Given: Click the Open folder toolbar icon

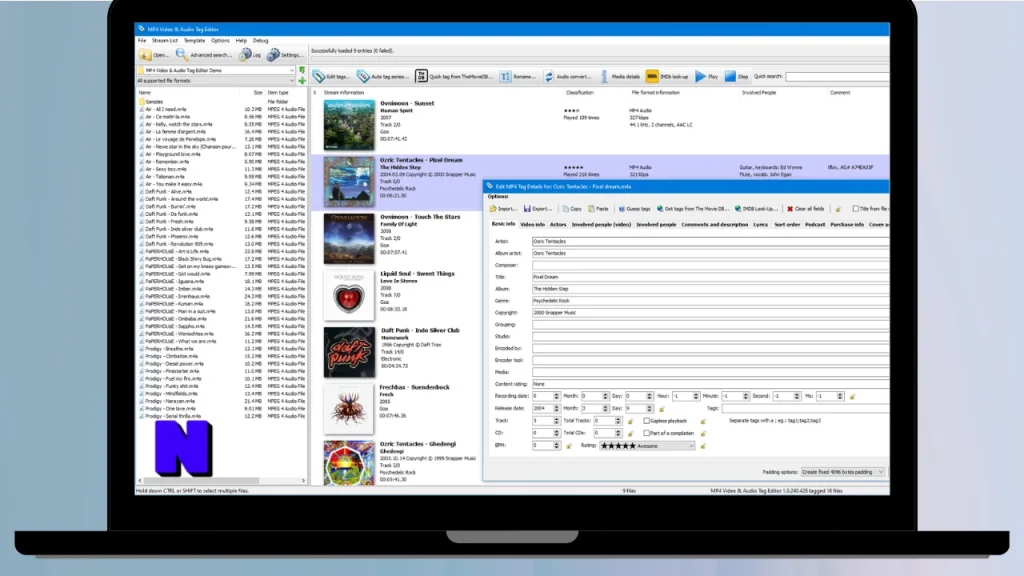Looking at the screenshot, I should pyautogui.click(x=145, y=55).
